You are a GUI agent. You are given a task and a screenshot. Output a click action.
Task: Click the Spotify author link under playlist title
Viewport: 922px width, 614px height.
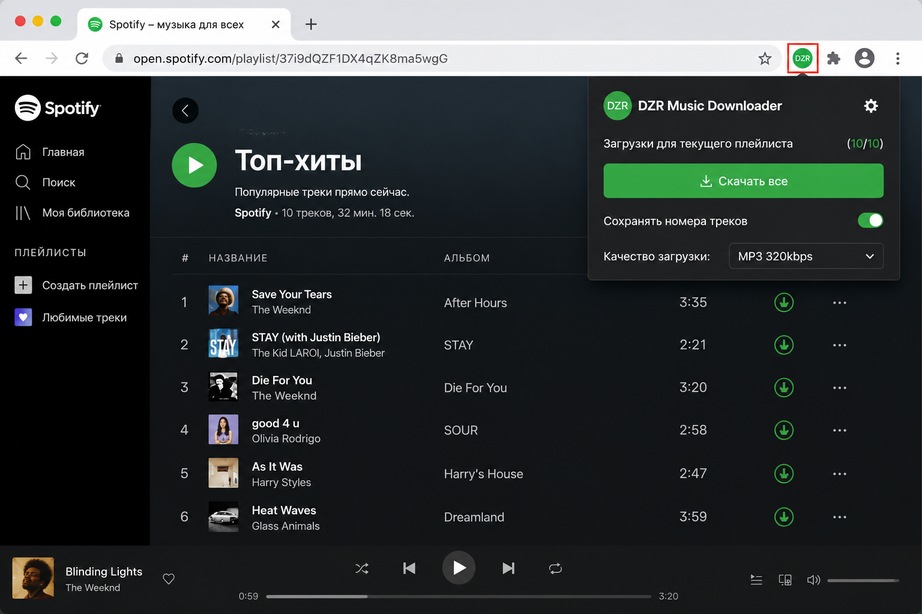pos(253,213)
